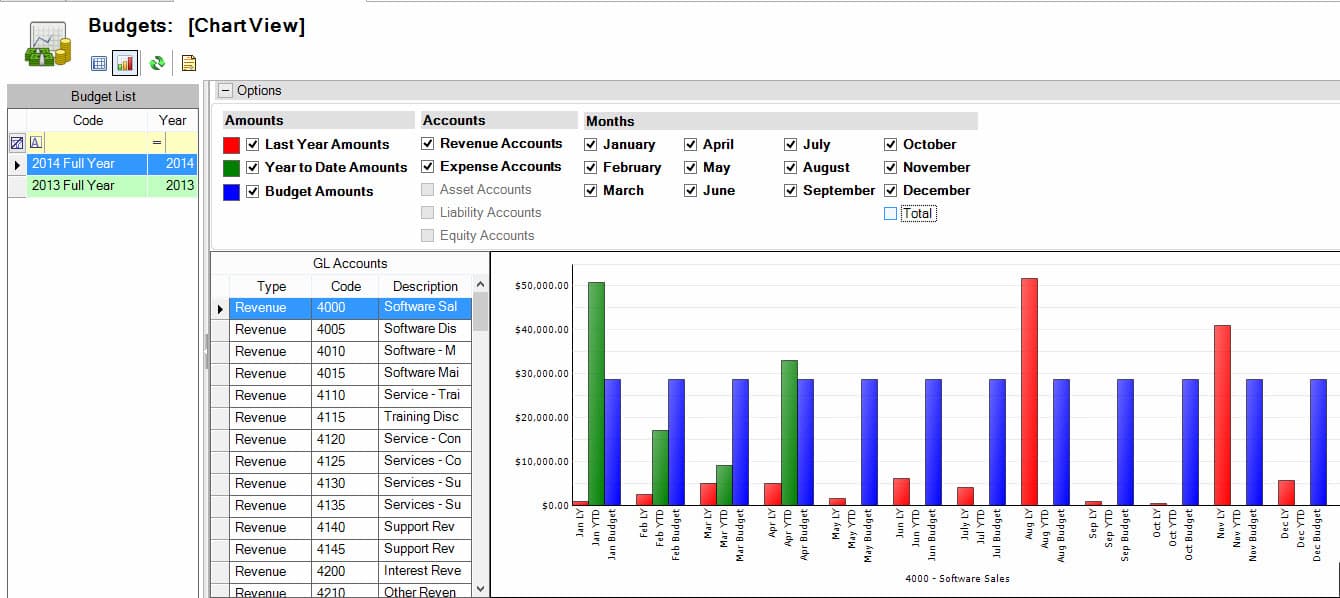Screen dimensions: 1340x598
Task: Uncheck Last Year Amounts checkbox
Action: click(x=253, y=144)
